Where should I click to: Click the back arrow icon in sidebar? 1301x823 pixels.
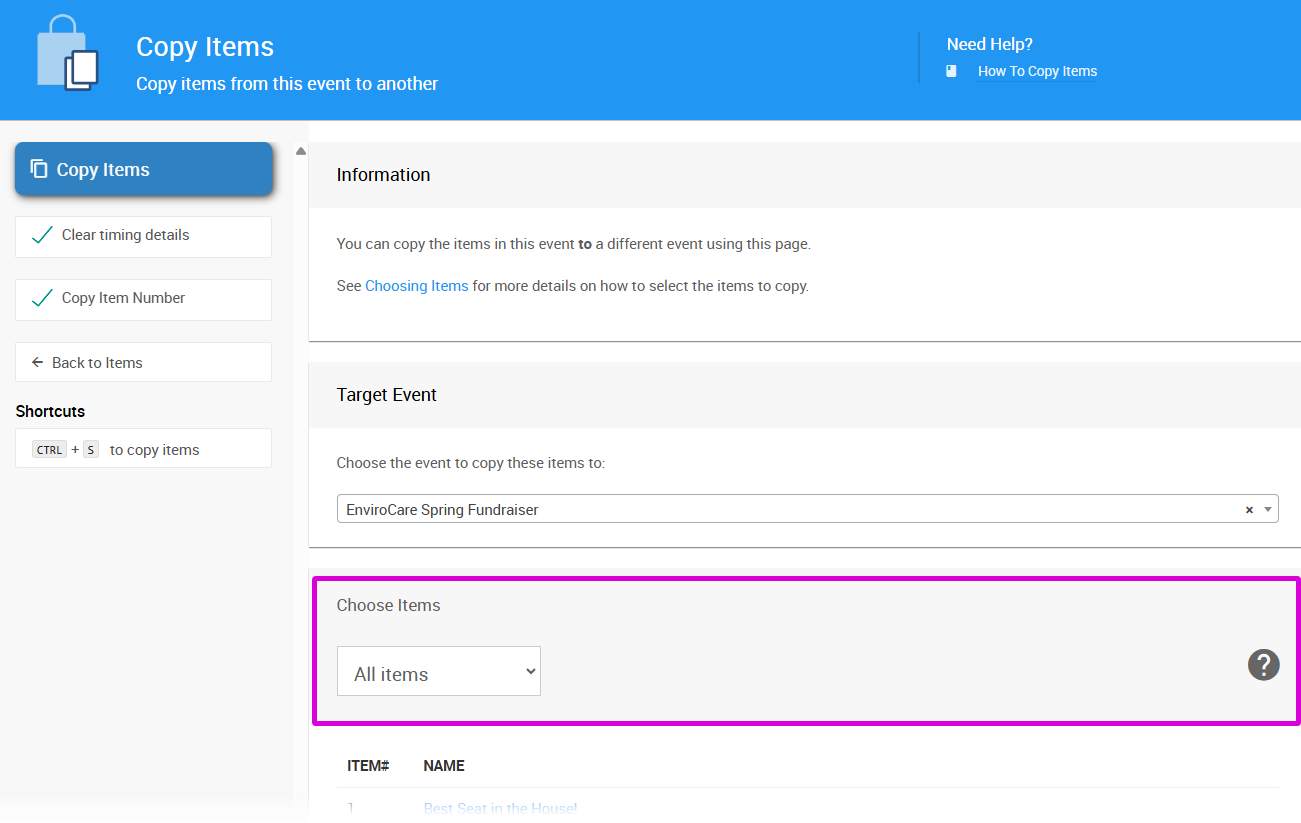[x=38, y=363]
